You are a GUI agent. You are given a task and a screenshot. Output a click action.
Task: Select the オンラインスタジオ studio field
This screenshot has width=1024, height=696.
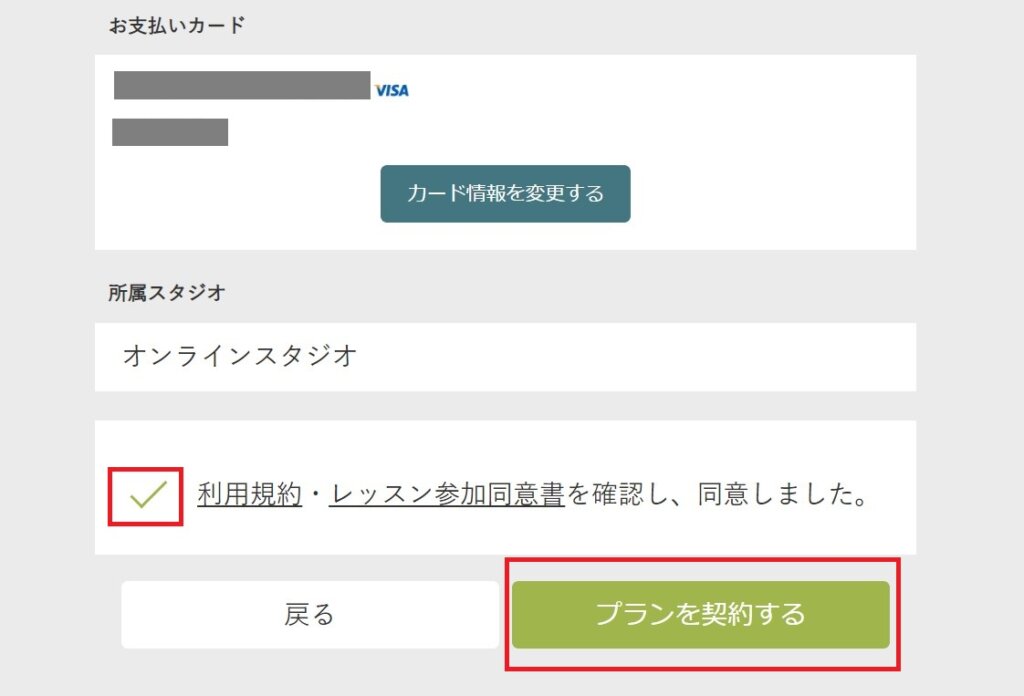505,357
